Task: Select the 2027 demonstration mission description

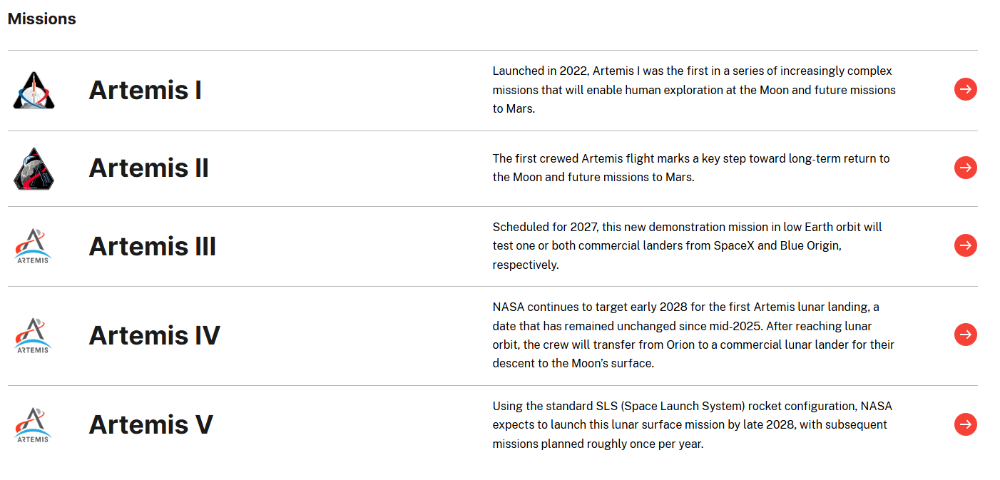Action: click(687, 246)
